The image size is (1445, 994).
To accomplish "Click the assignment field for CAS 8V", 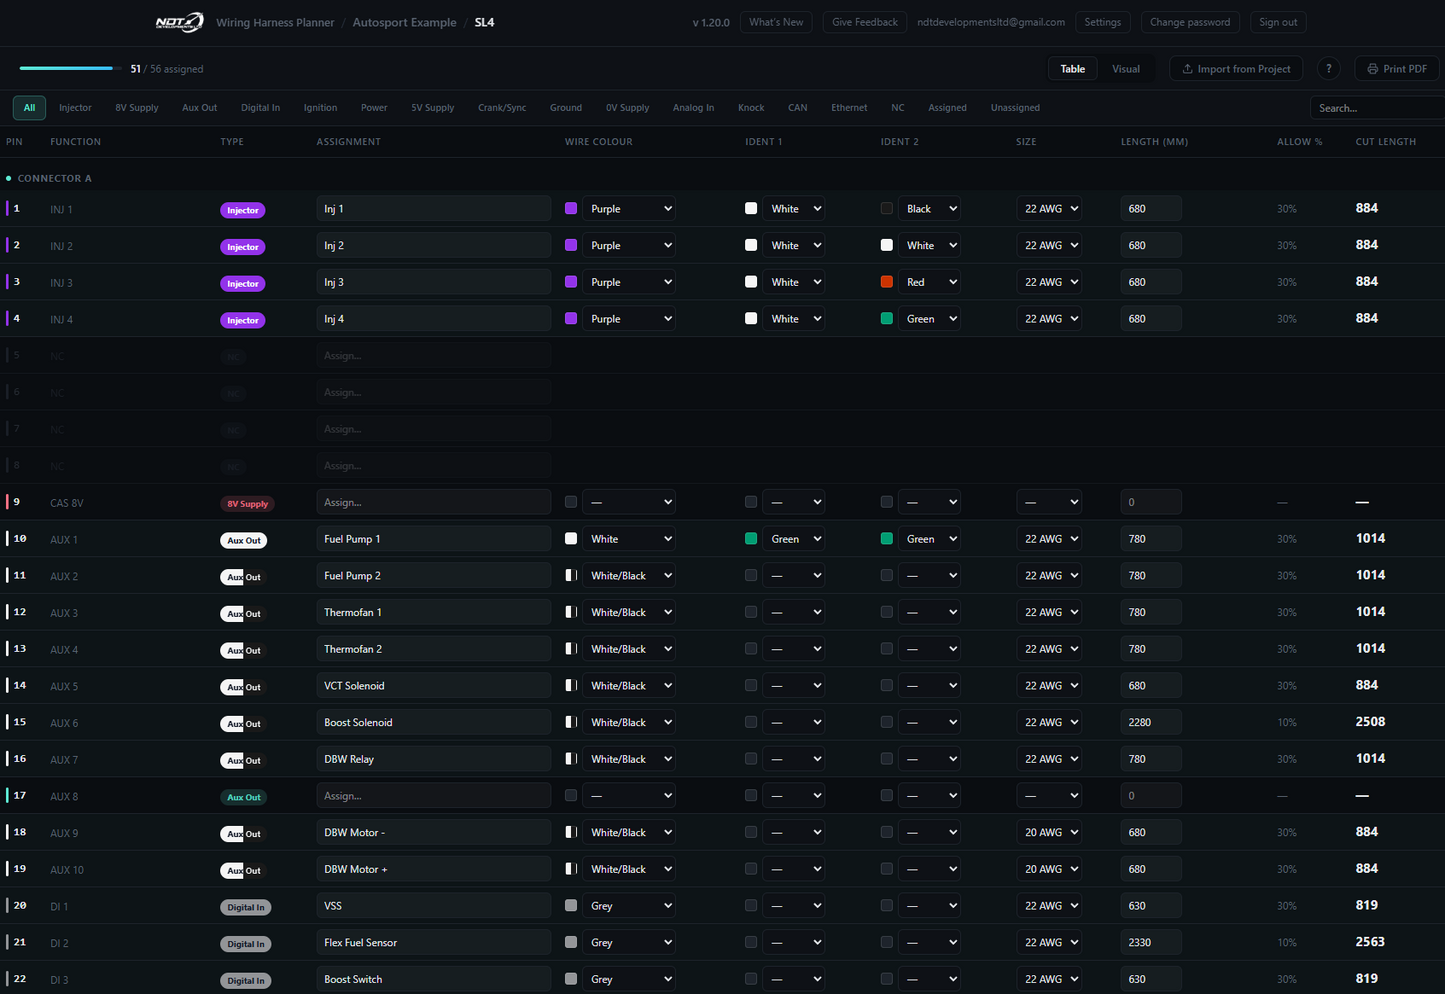I will pyautogui.click(x=433, y=502).
